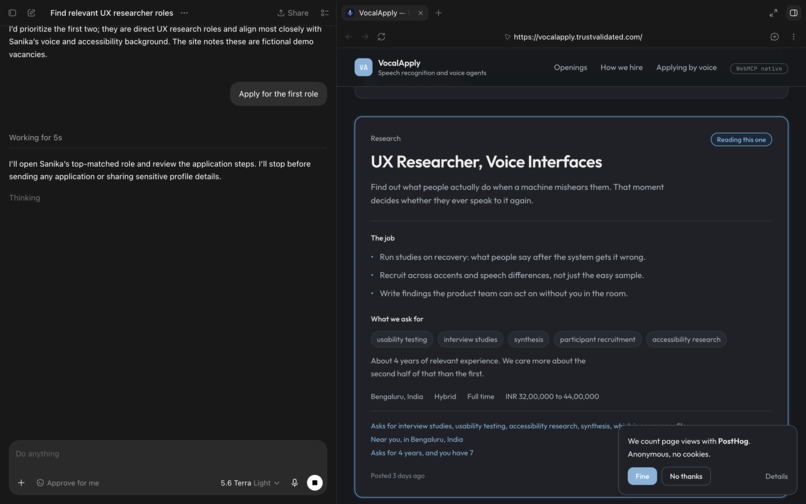Click What we ask for heading

(x=397, y=319)
